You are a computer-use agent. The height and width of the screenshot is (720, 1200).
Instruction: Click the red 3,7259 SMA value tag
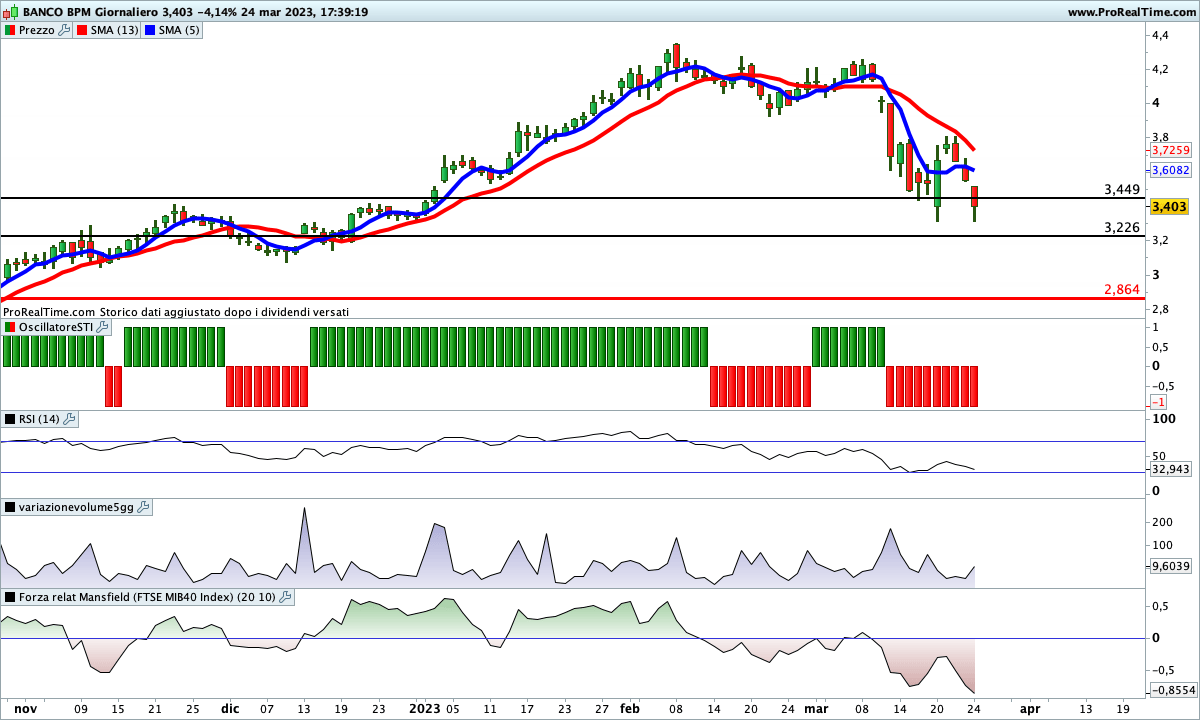point(1169,150)
